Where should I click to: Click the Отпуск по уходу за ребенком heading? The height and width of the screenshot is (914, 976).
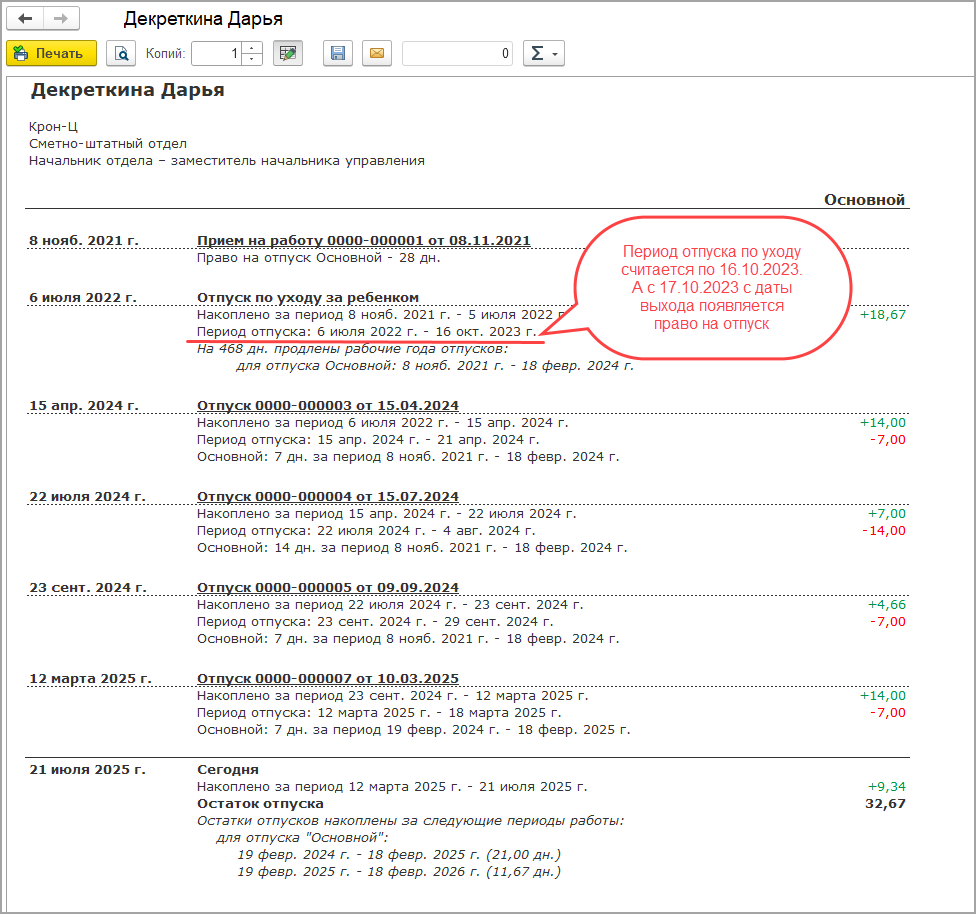tap(307, 298)
